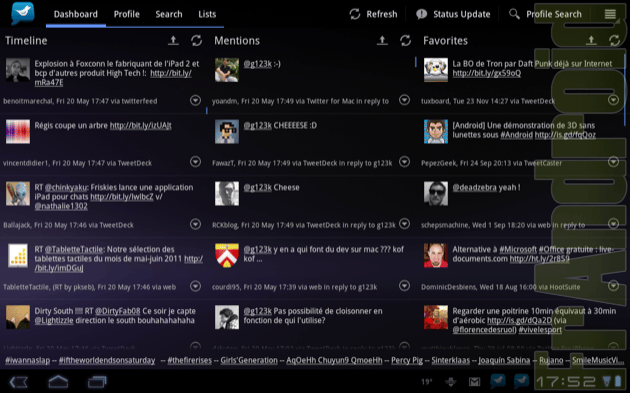Open the Search tab
The height and width of the screenshot is (393, 630).
click(x=169, y=14)
